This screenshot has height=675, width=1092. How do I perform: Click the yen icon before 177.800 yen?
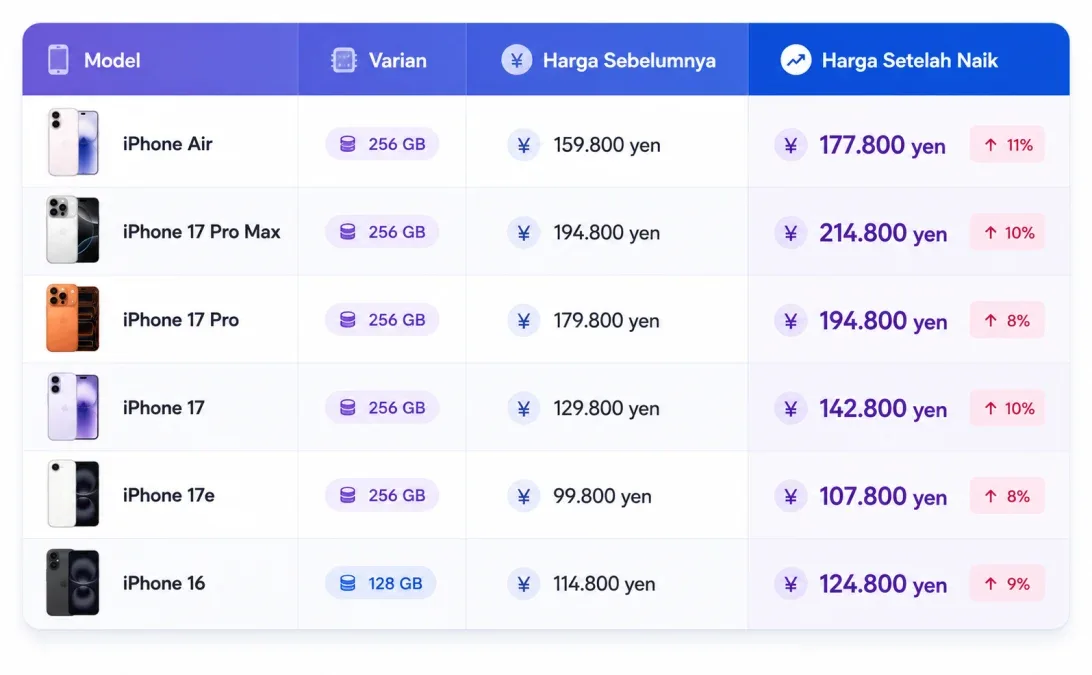[x=790, y=145]
